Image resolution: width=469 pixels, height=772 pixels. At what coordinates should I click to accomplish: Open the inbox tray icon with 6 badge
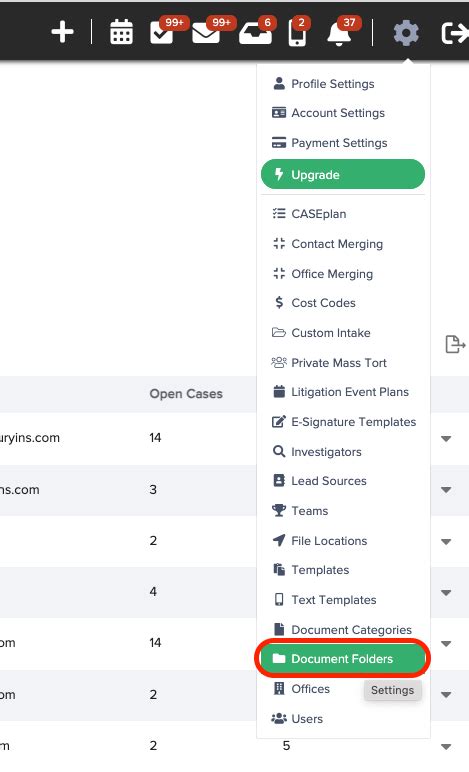click(x=255, y=34)
